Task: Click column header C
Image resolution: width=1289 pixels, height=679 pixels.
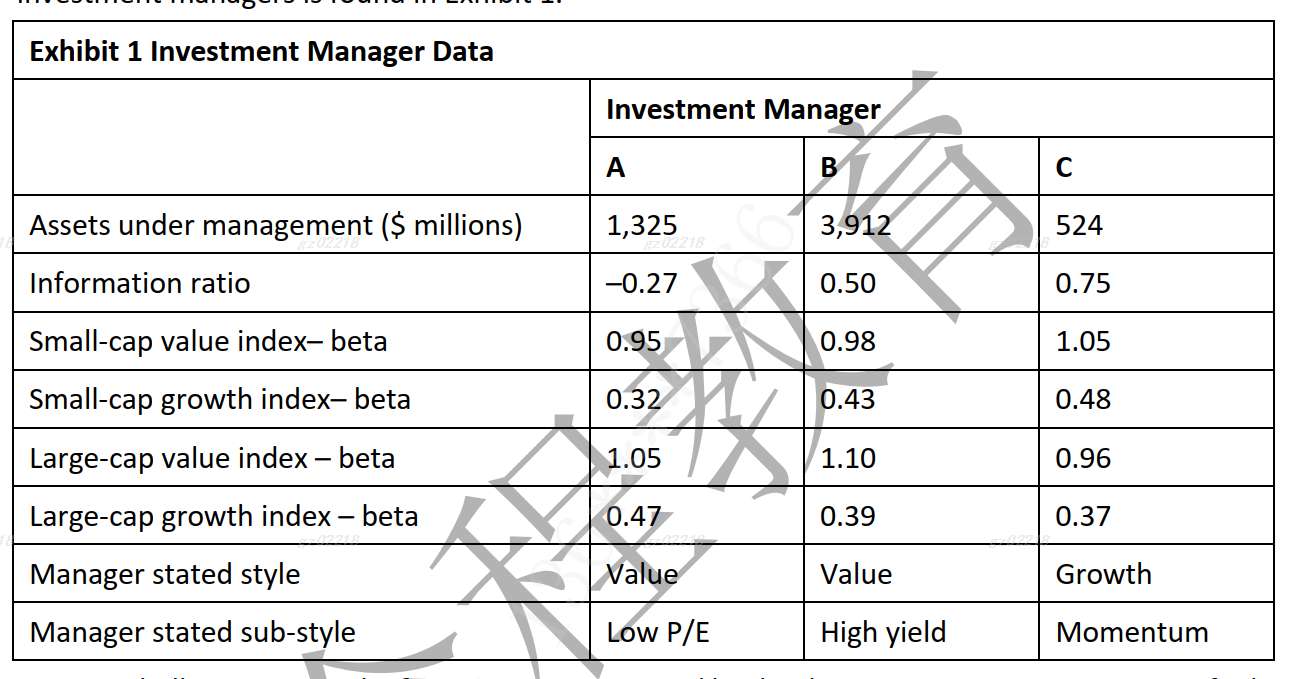Action: [1064, 167]
